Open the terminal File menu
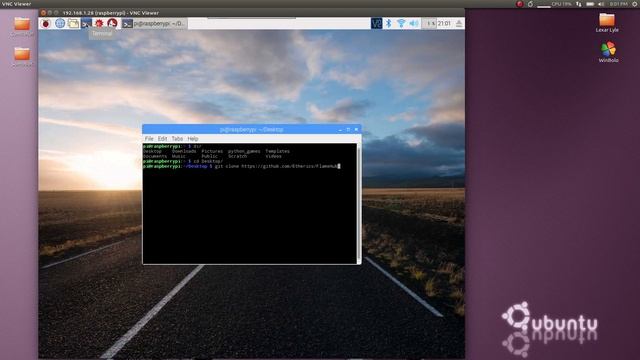This screenshot has height=360, width=640. [x=149, y=139]
